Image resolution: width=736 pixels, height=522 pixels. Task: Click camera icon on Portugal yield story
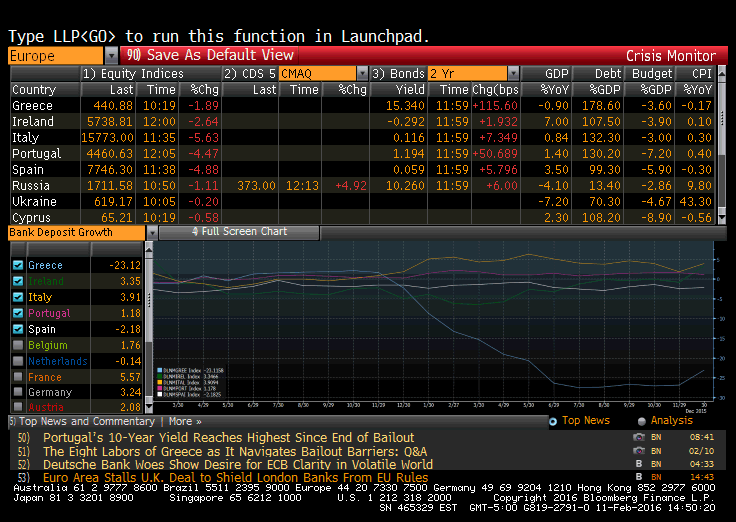[x=639, y=438]
